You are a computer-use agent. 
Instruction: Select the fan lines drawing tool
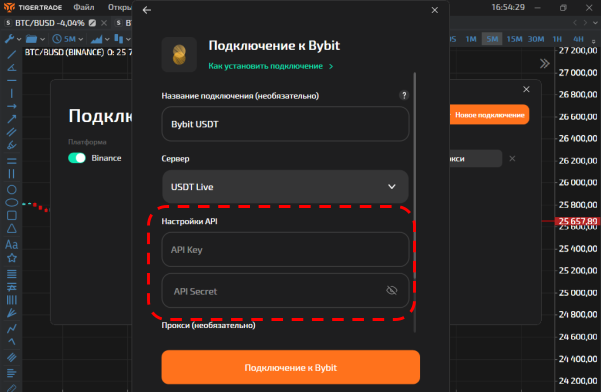(11, 313)
